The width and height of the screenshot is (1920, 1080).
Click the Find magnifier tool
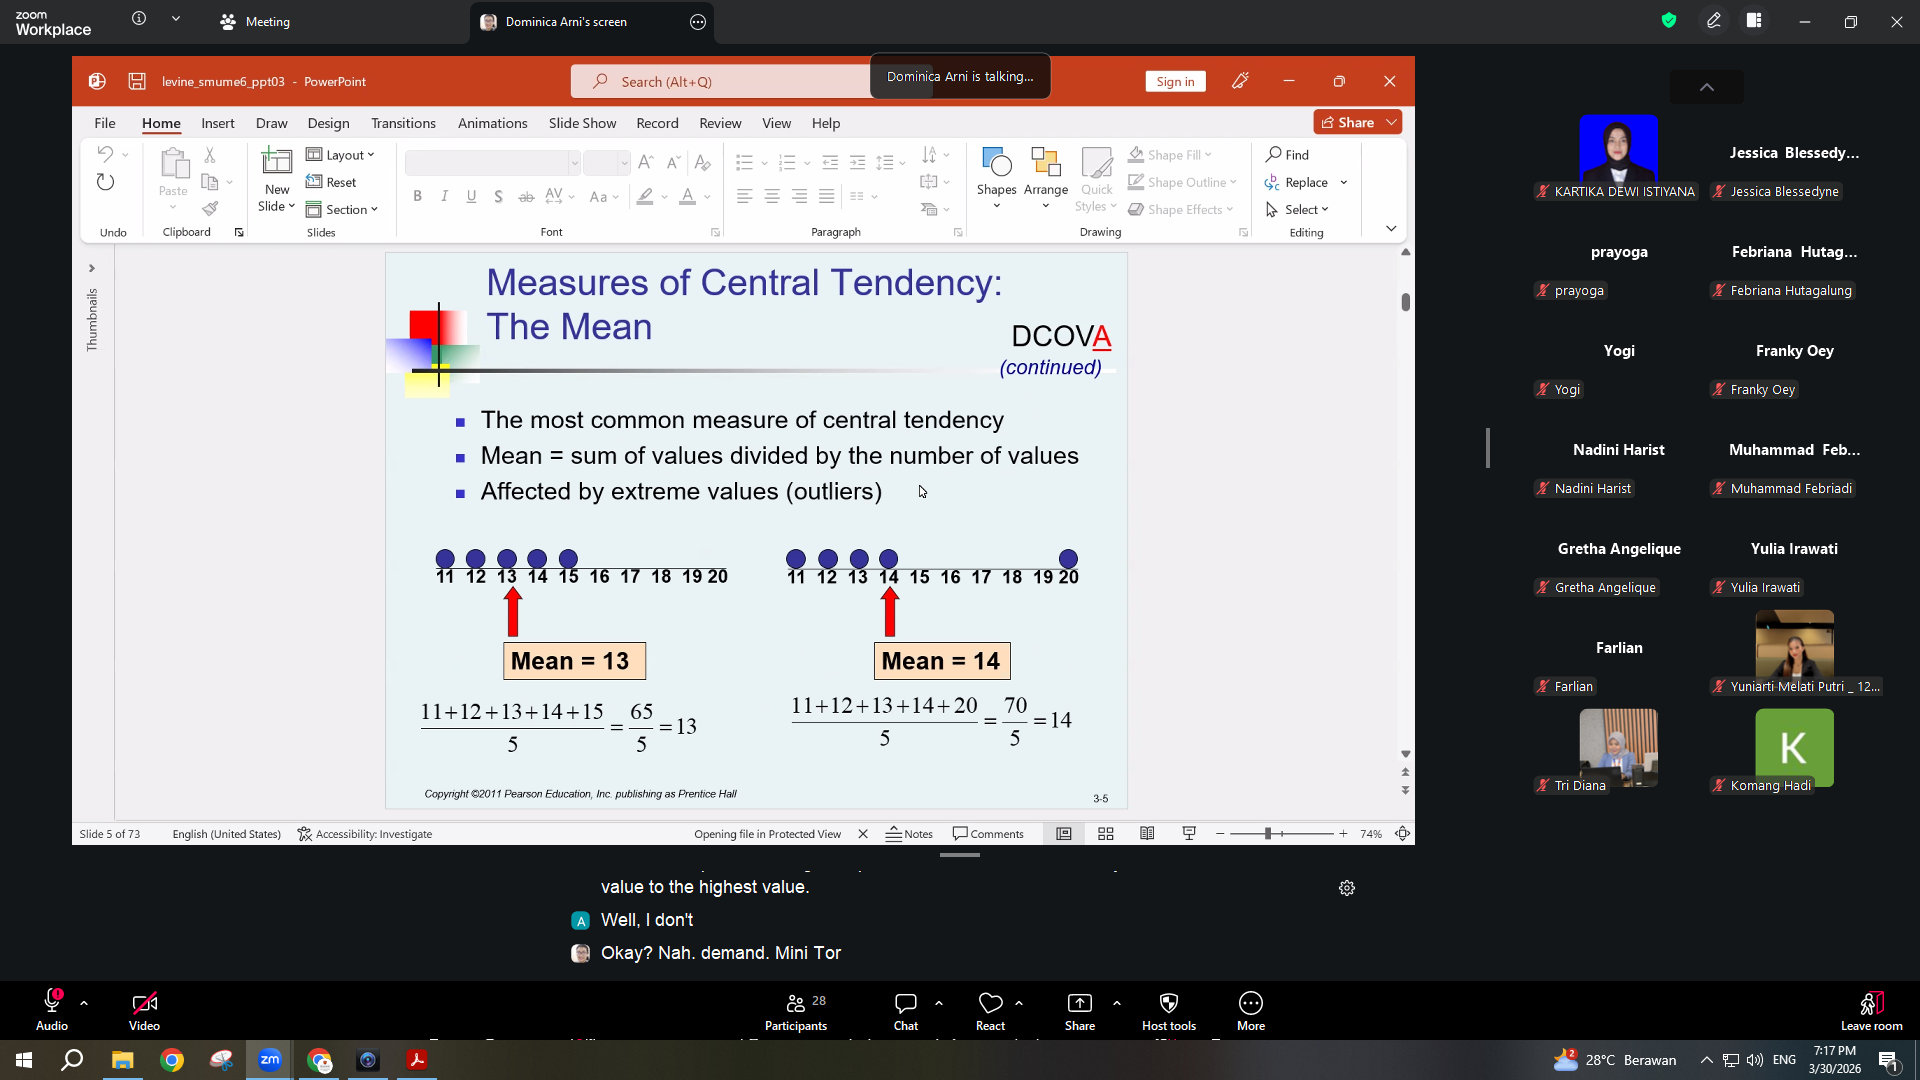(1287, 154)
